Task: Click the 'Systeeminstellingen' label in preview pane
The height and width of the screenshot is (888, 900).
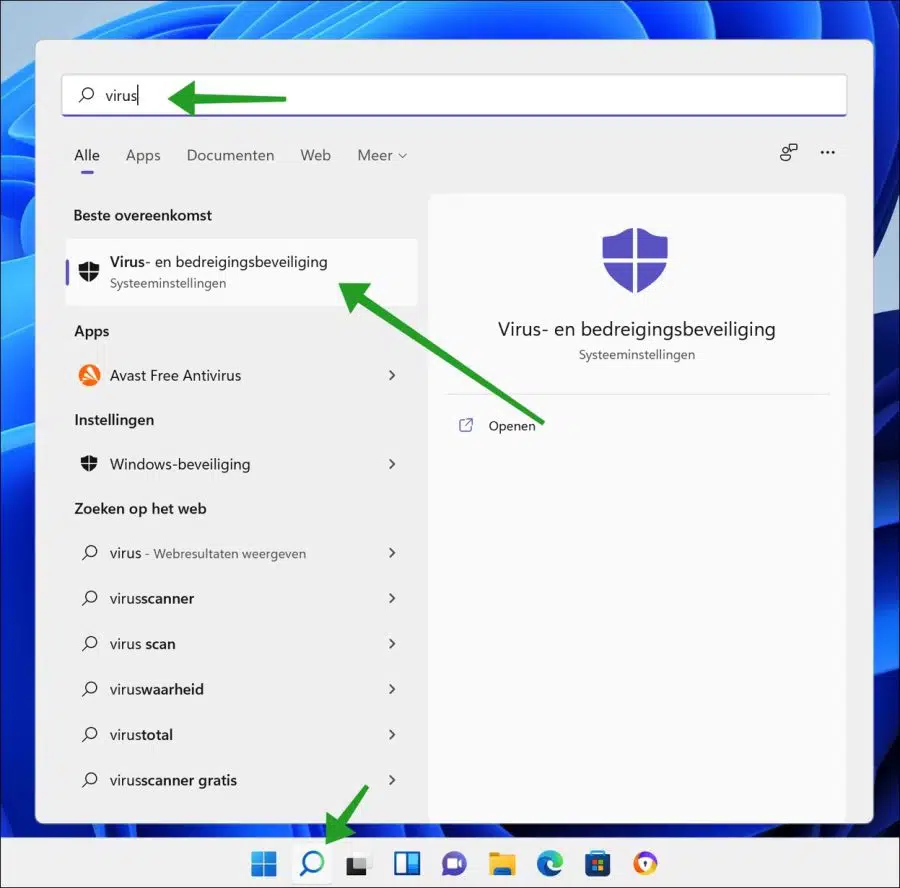Action: 637,355
